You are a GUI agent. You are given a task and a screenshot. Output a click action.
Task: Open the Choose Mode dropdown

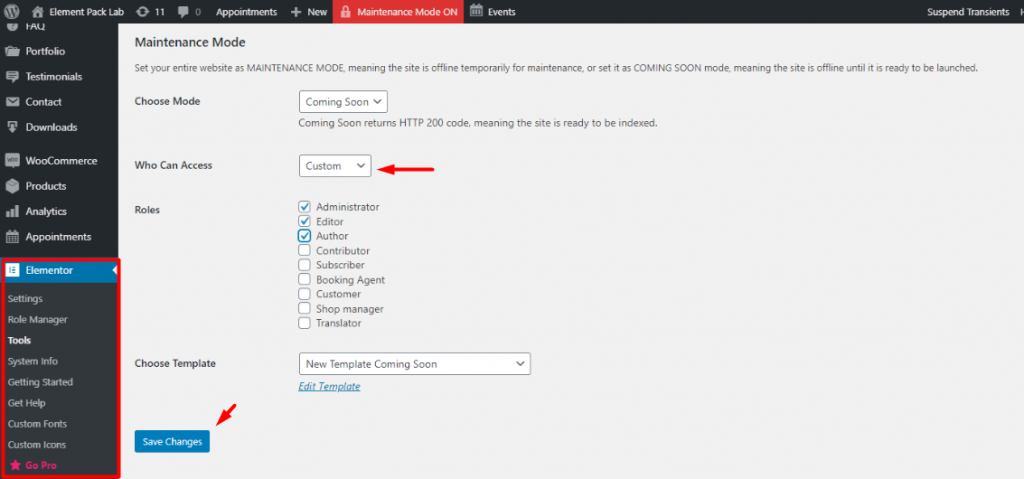click(343, 102)
